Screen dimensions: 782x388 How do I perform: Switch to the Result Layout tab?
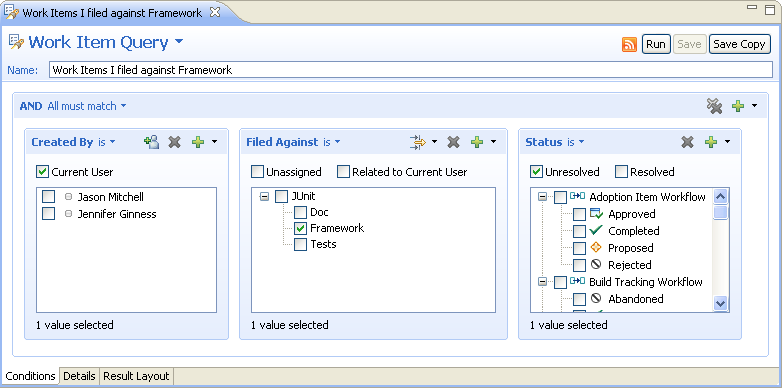[x=136, y=376]
